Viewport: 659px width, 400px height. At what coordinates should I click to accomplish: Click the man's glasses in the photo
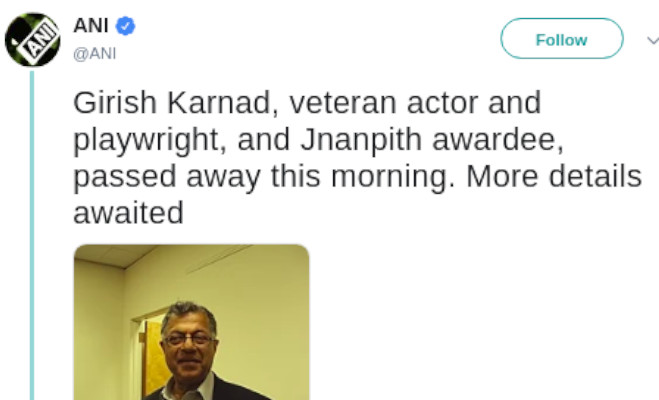click(188, 339)
